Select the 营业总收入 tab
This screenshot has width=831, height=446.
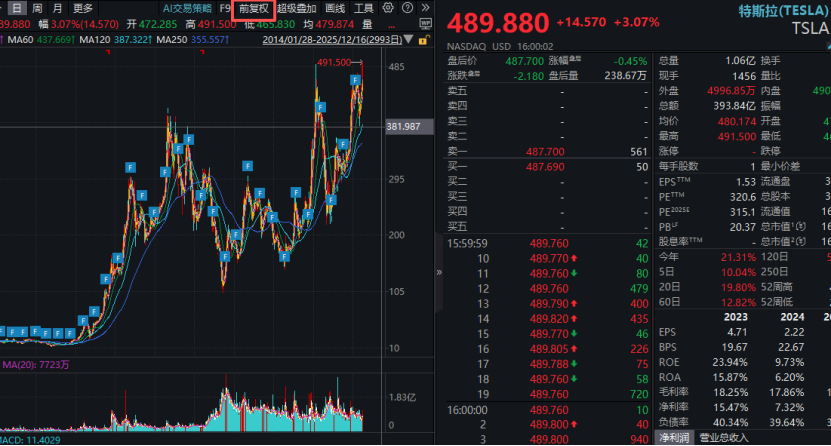click(724, 438)
